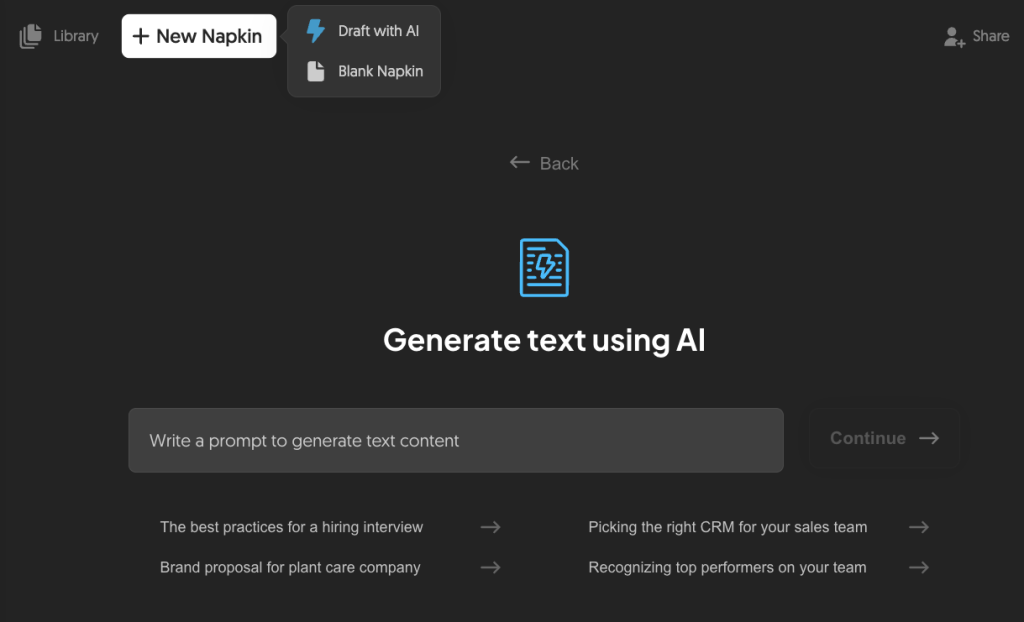Click the Library stacked pages icon
1024x622 pixels.
point(30,35)
